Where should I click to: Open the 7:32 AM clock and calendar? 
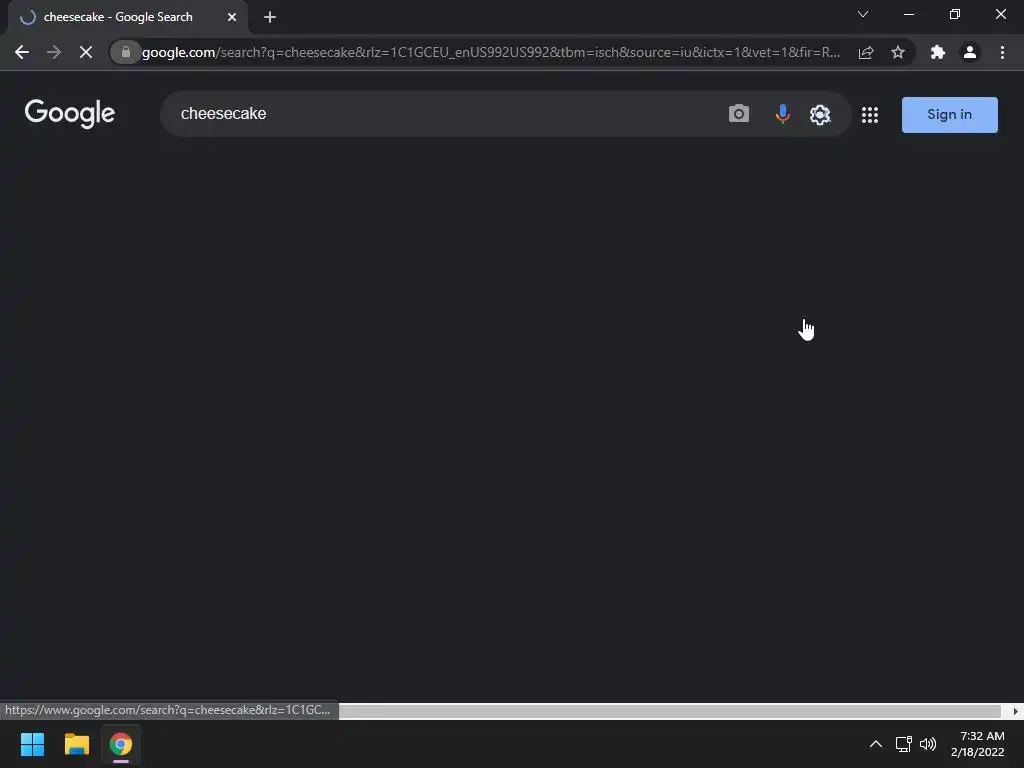point(978,744)
